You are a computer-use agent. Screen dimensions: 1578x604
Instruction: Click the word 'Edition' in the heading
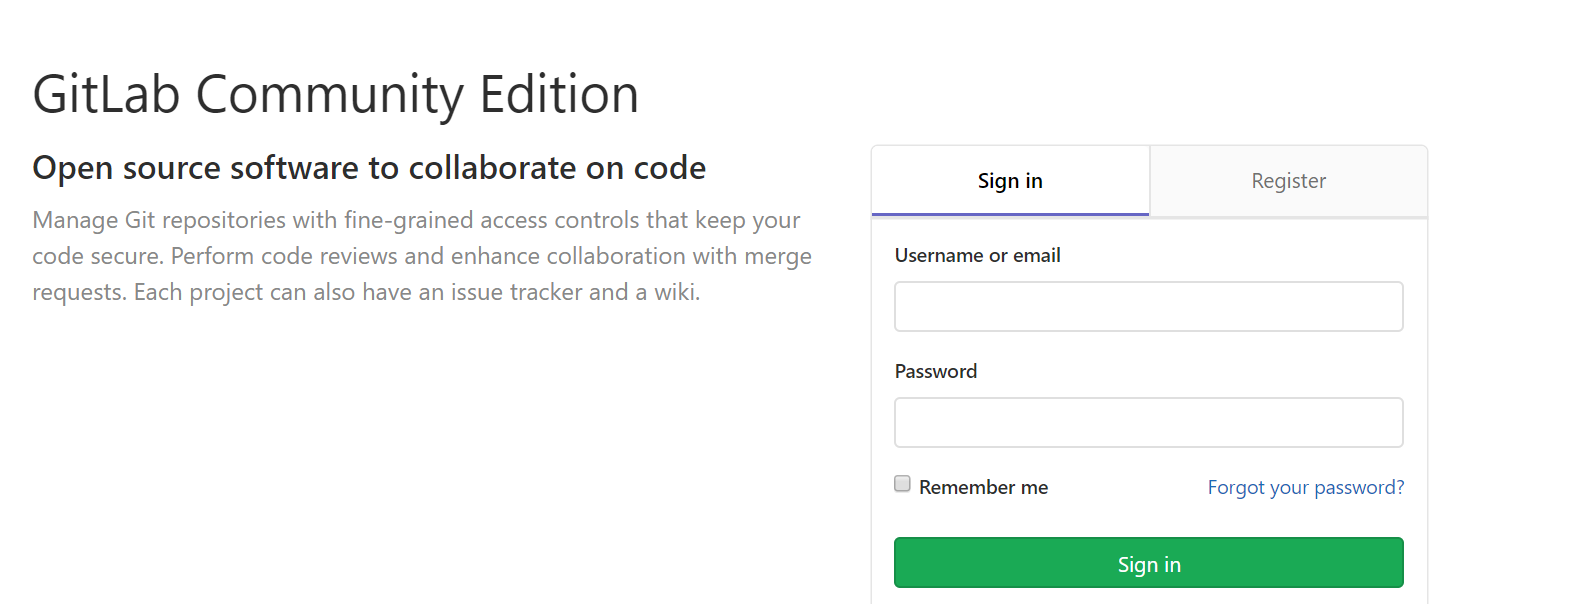point(558,95)
